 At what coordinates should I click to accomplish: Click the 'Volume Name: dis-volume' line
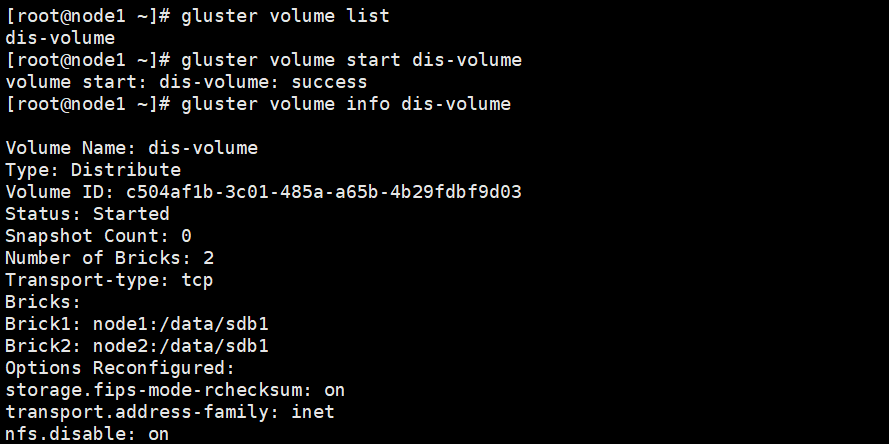(x=131, y=148)
